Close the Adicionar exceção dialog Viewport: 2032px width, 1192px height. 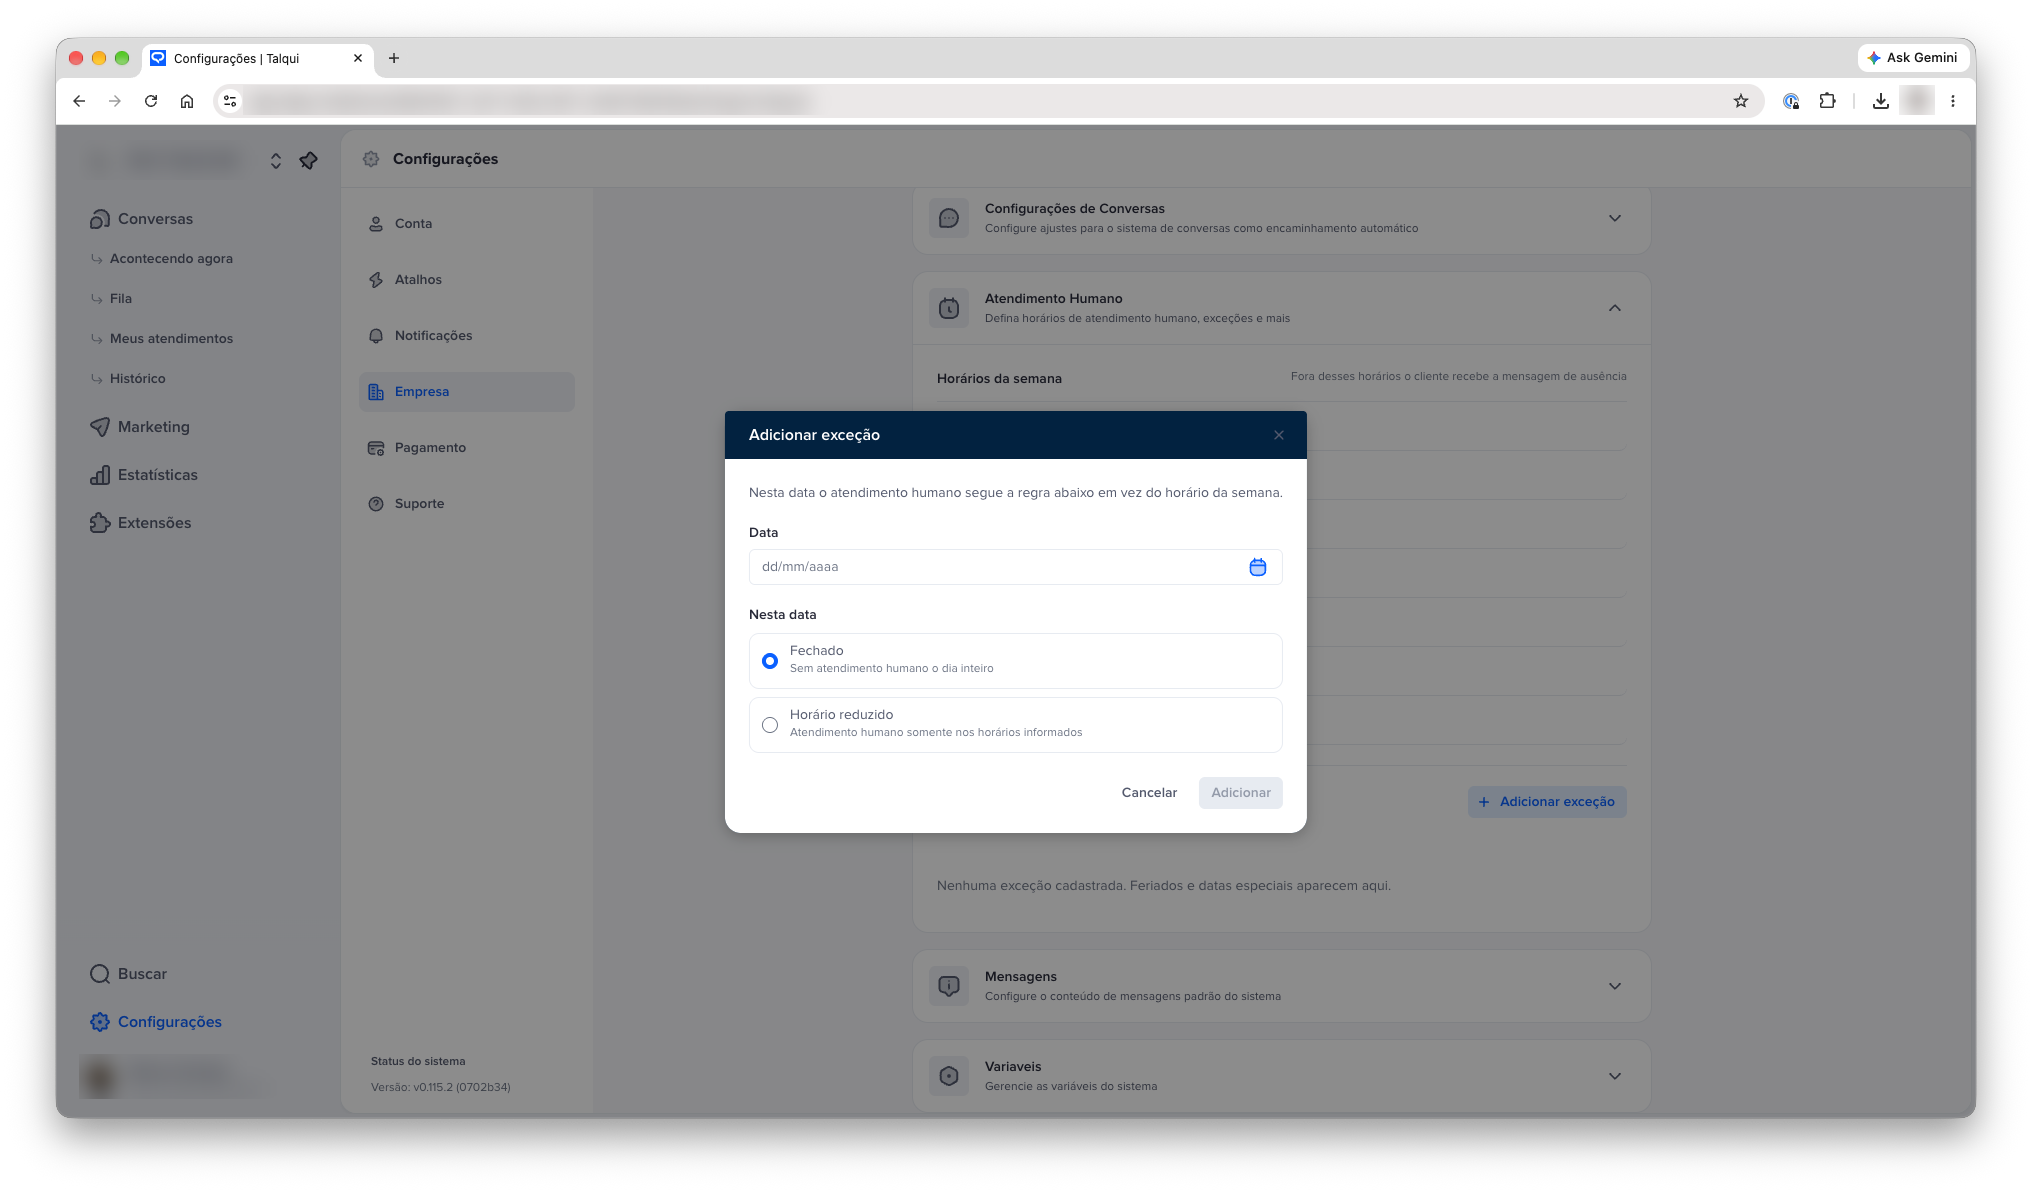tap(1278, 435)
